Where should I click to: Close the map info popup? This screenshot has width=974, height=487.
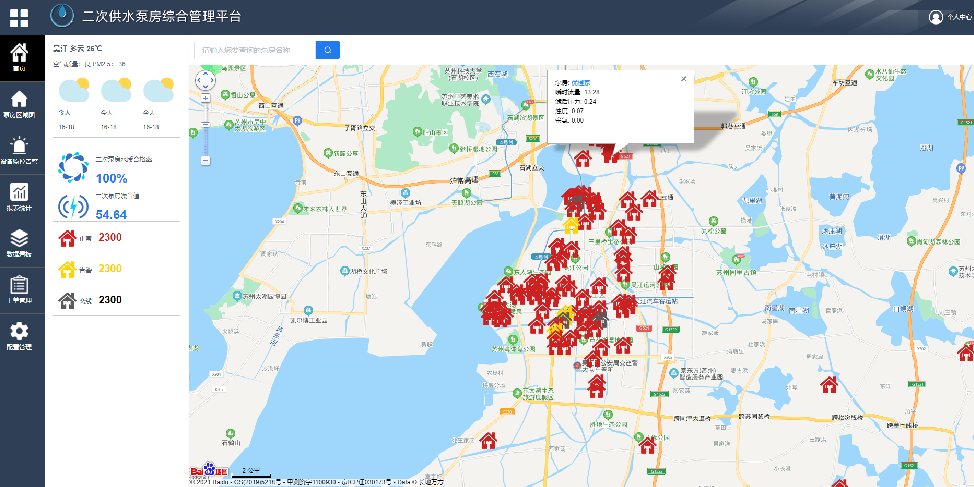(x=683, y=79)
